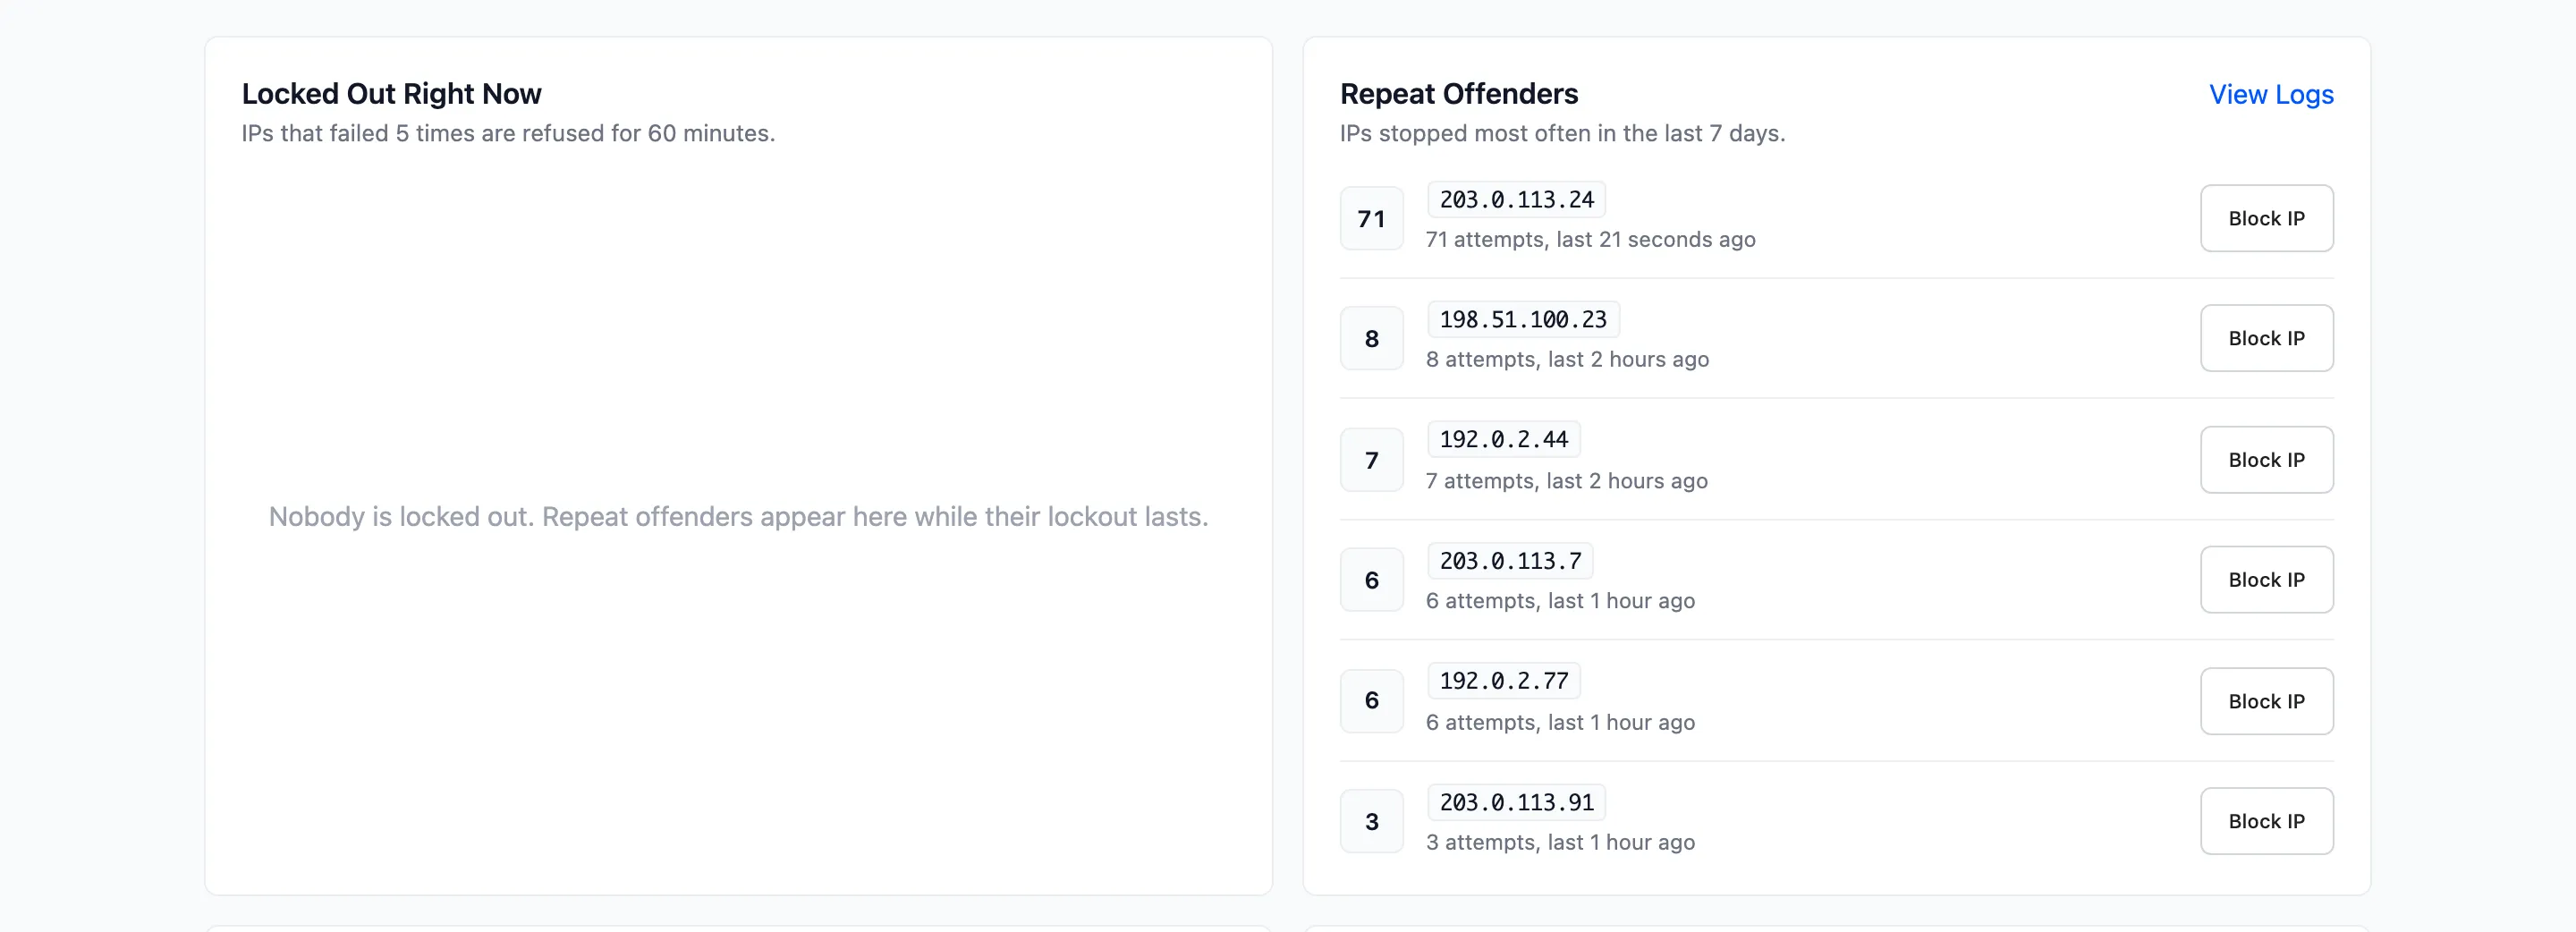The height and width of the screenshot is (932, 2576).
Task: Block IP 203.0.113.91
Action: point(2266,821)
